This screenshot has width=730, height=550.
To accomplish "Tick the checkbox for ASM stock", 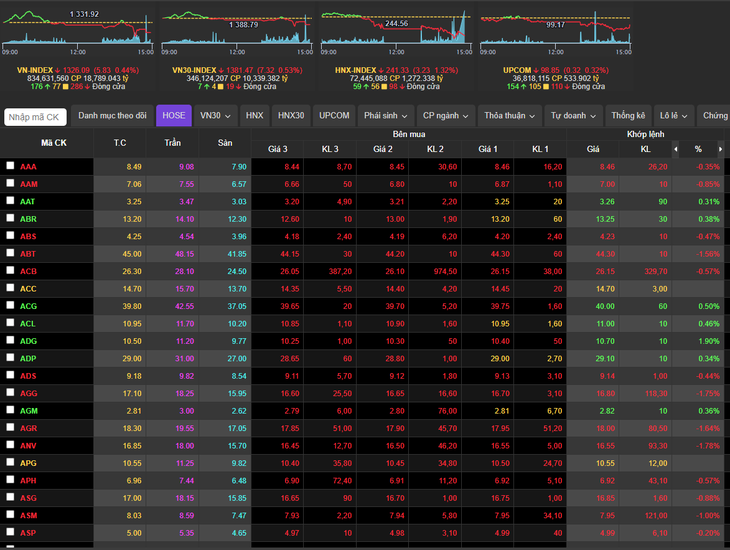I will [10, 514].
